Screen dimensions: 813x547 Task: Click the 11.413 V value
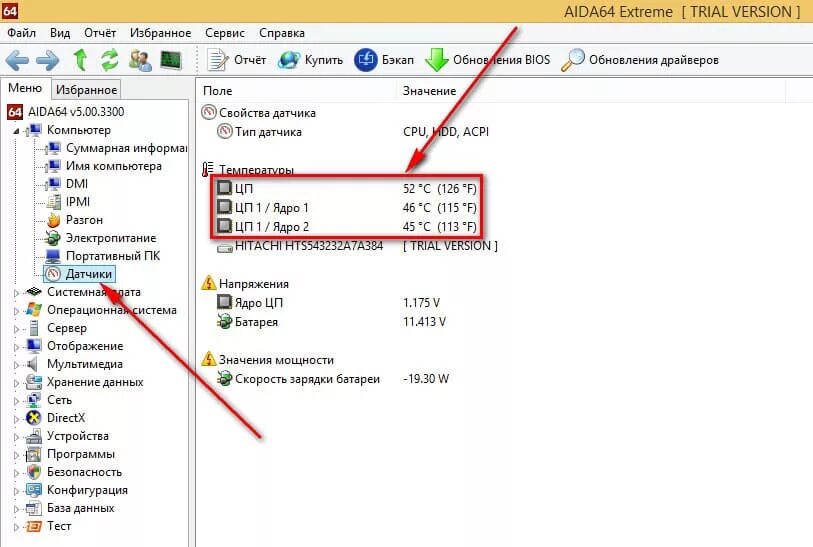(424, 321)
